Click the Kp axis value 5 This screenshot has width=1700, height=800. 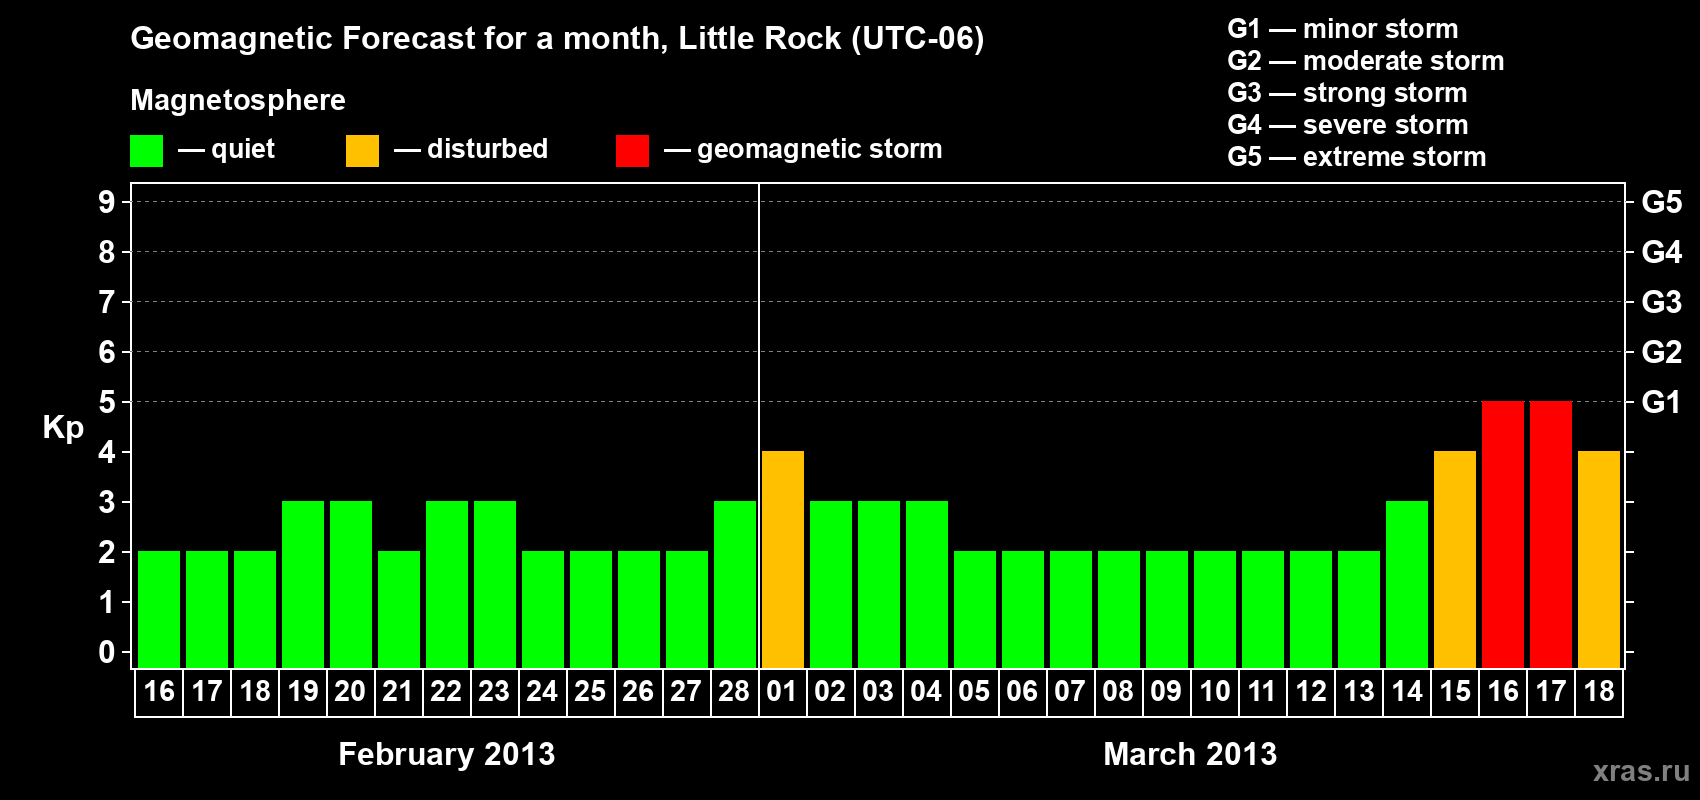coord(107,402)
